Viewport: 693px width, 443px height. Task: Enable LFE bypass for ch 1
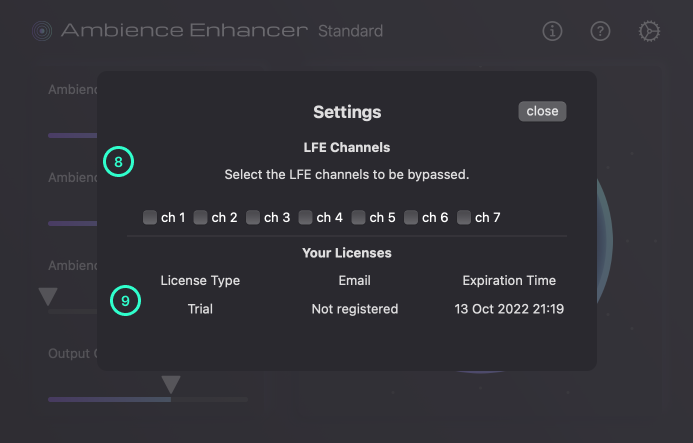(x=150, y=217)
